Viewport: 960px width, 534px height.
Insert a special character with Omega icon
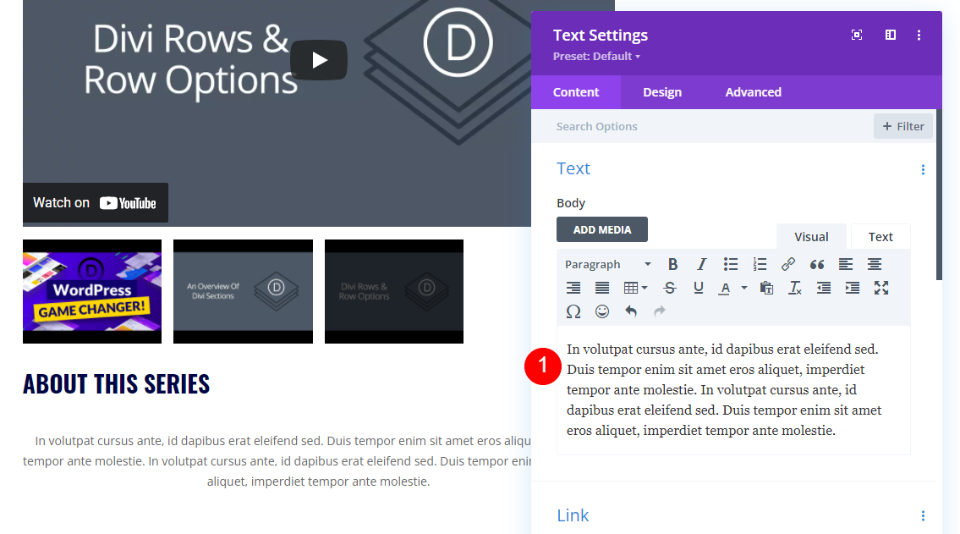(573, 311)
